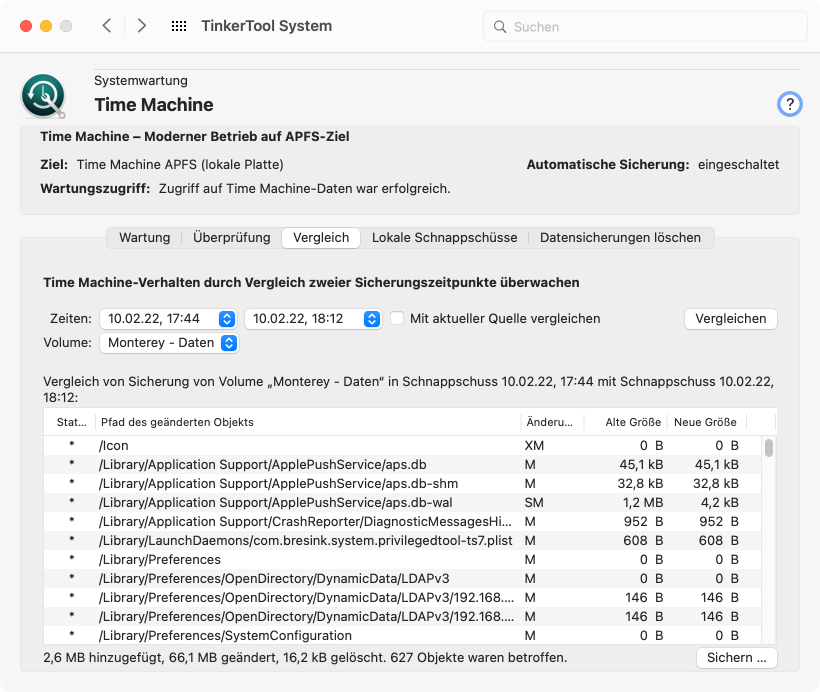Open the Volume dropdown Monterey - Daten
The height and width of the screenshot is (692, 820).
click(169, 343)
